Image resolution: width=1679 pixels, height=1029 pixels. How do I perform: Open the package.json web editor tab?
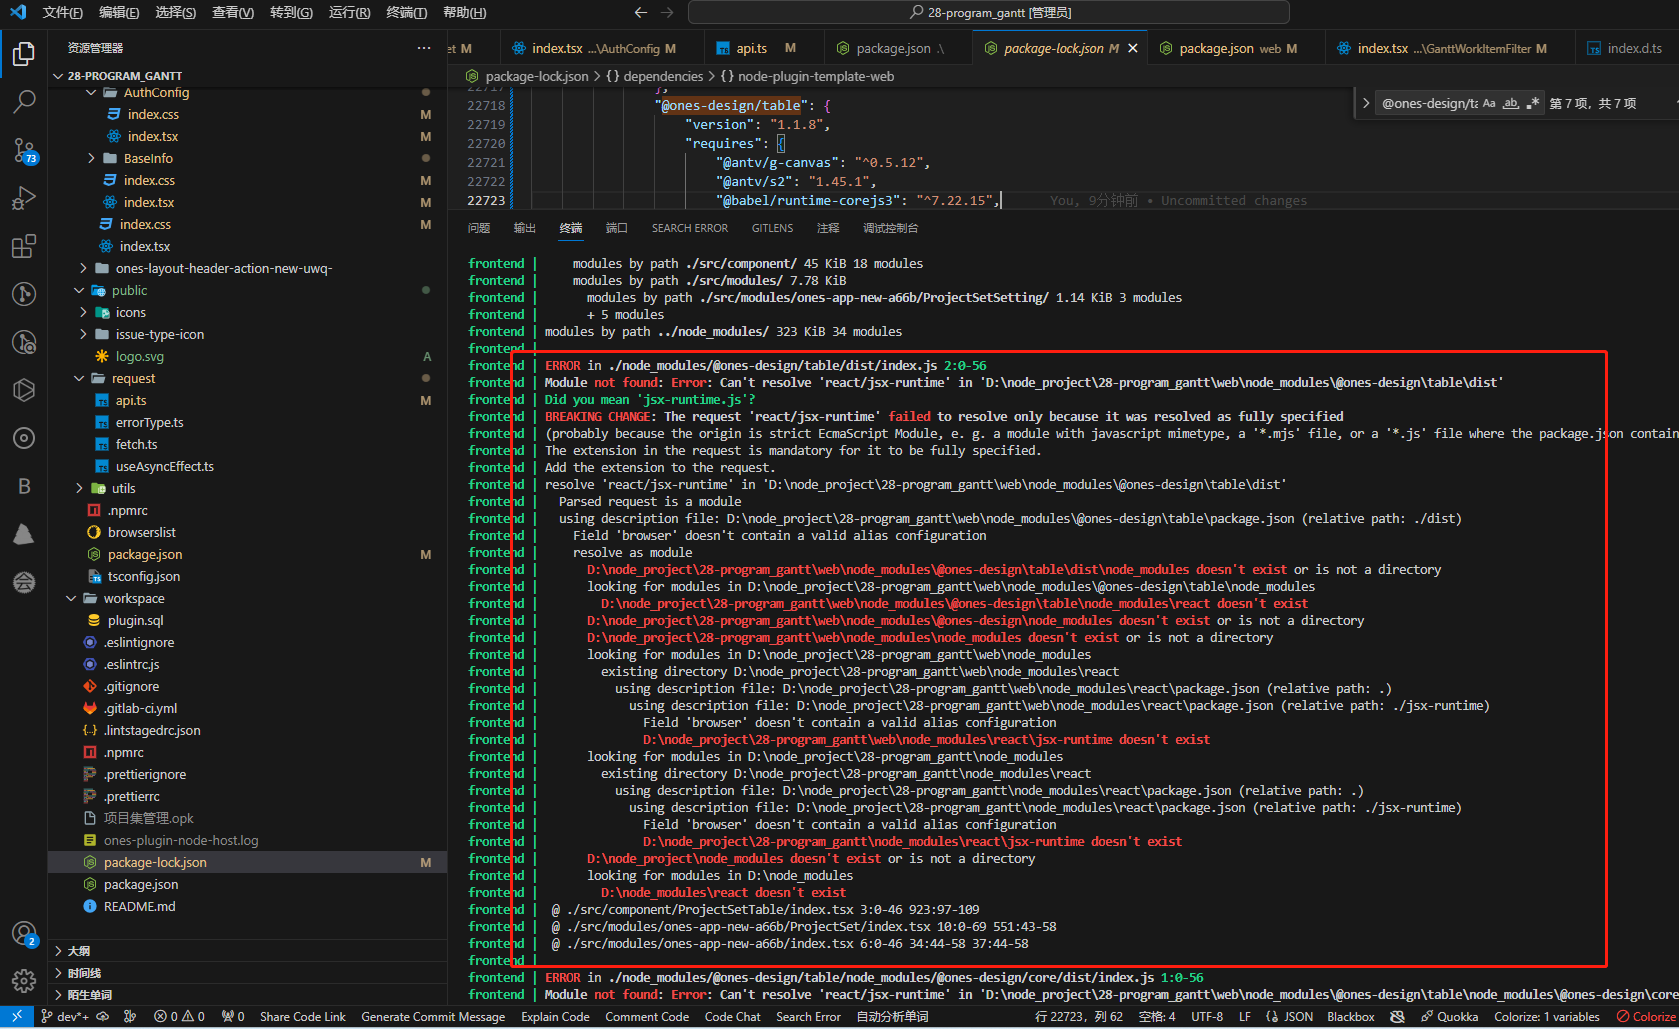point(1236,48)
